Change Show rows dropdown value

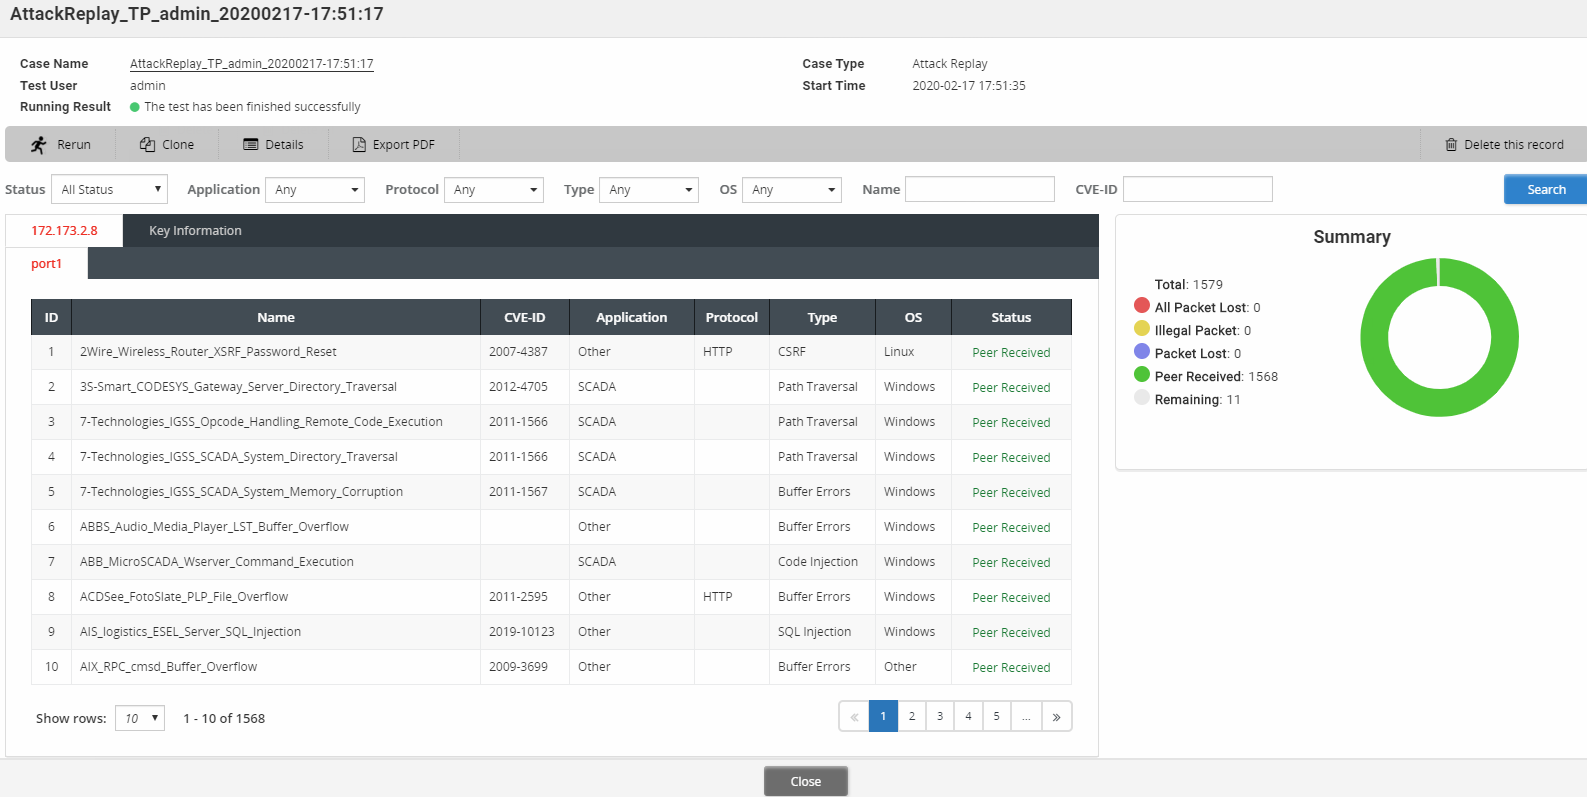click(x=140, y=718)
